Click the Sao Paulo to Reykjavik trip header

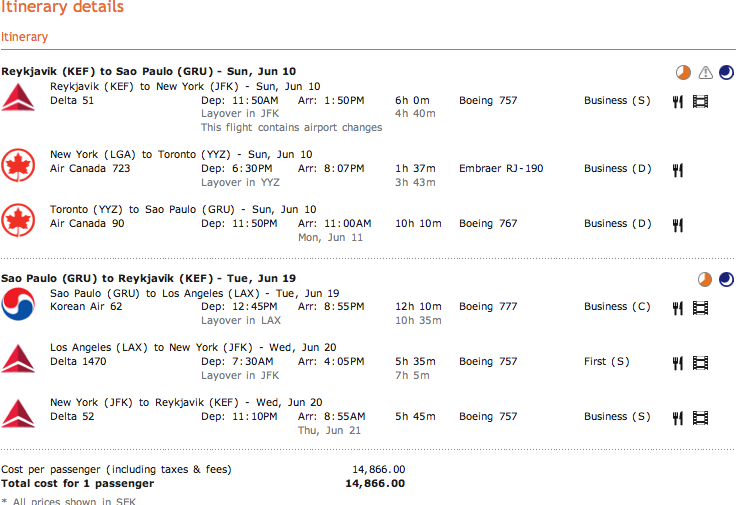click(148, 278)
